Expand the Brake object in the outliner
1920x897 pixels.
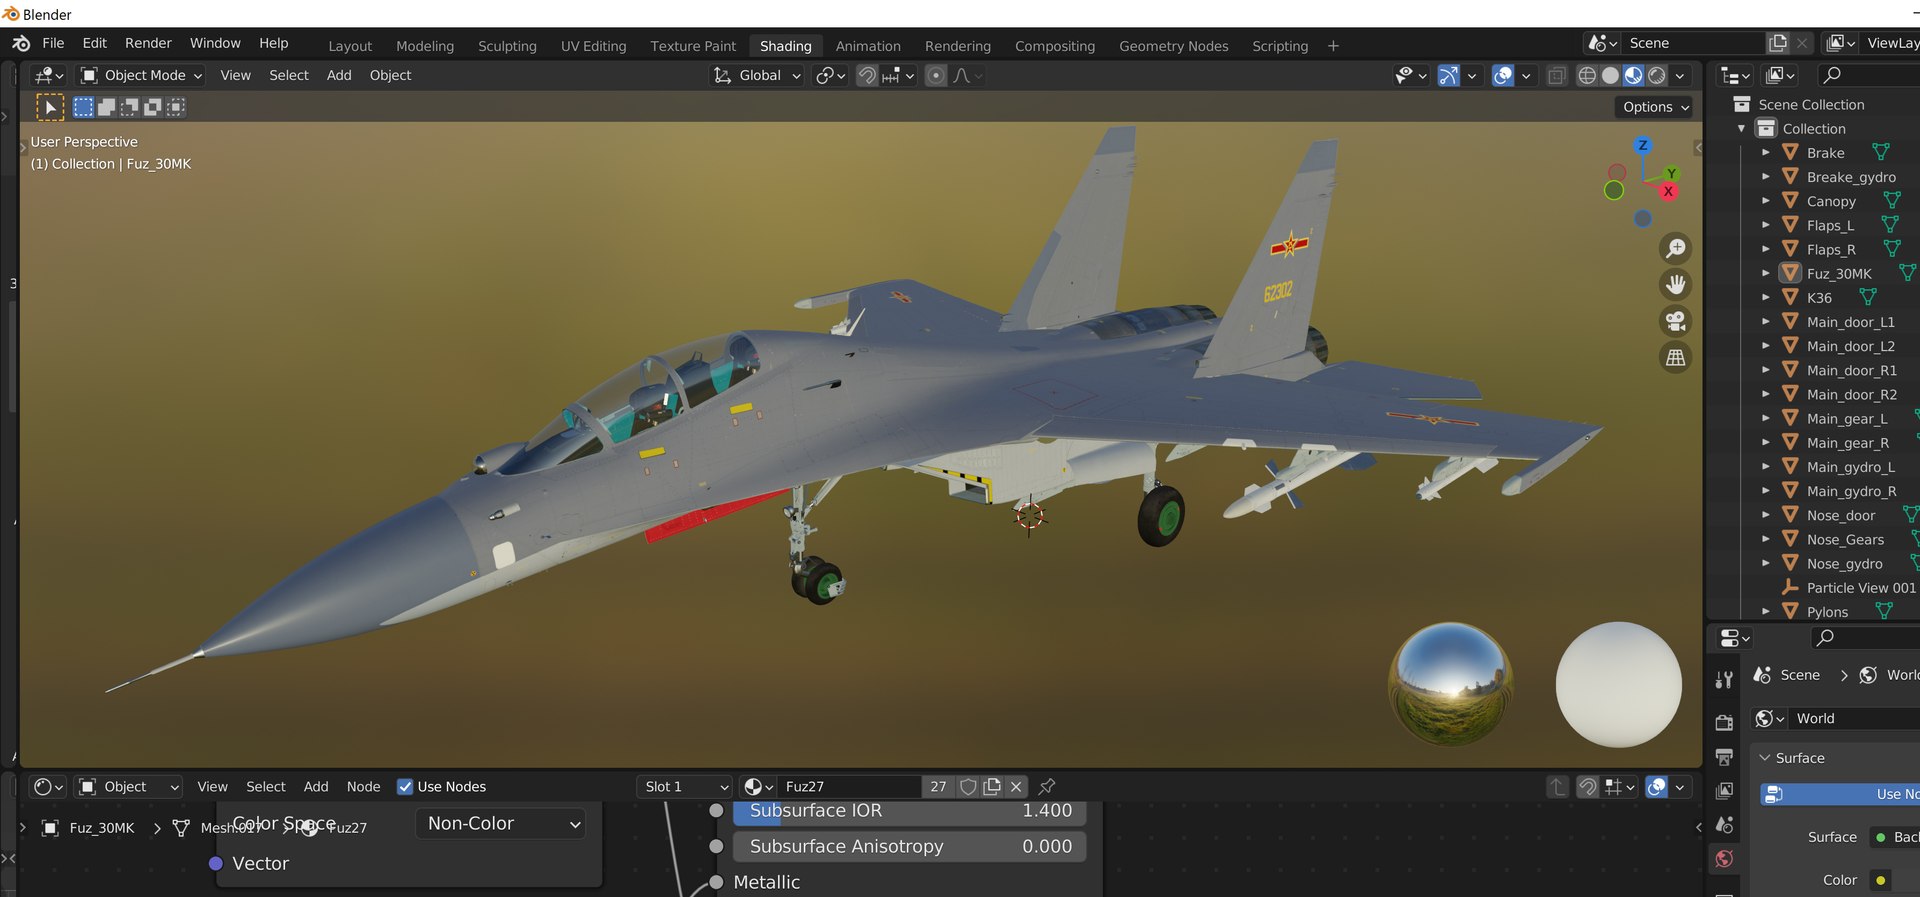pos(1766,153)
